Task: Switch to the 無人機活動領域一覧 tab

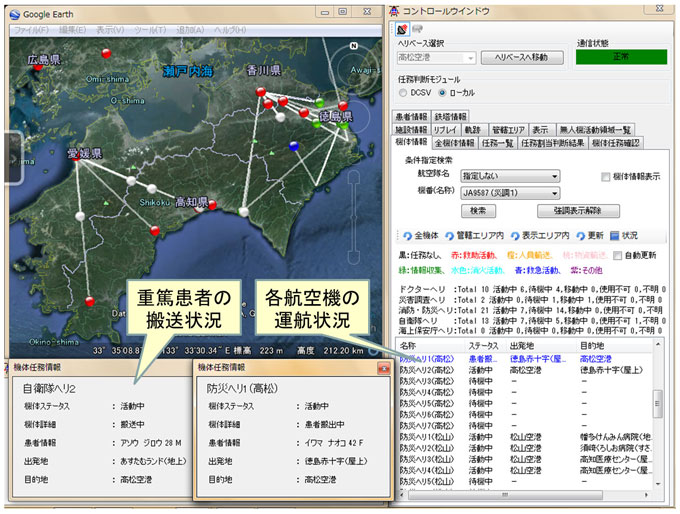Action: coord(595,130)
